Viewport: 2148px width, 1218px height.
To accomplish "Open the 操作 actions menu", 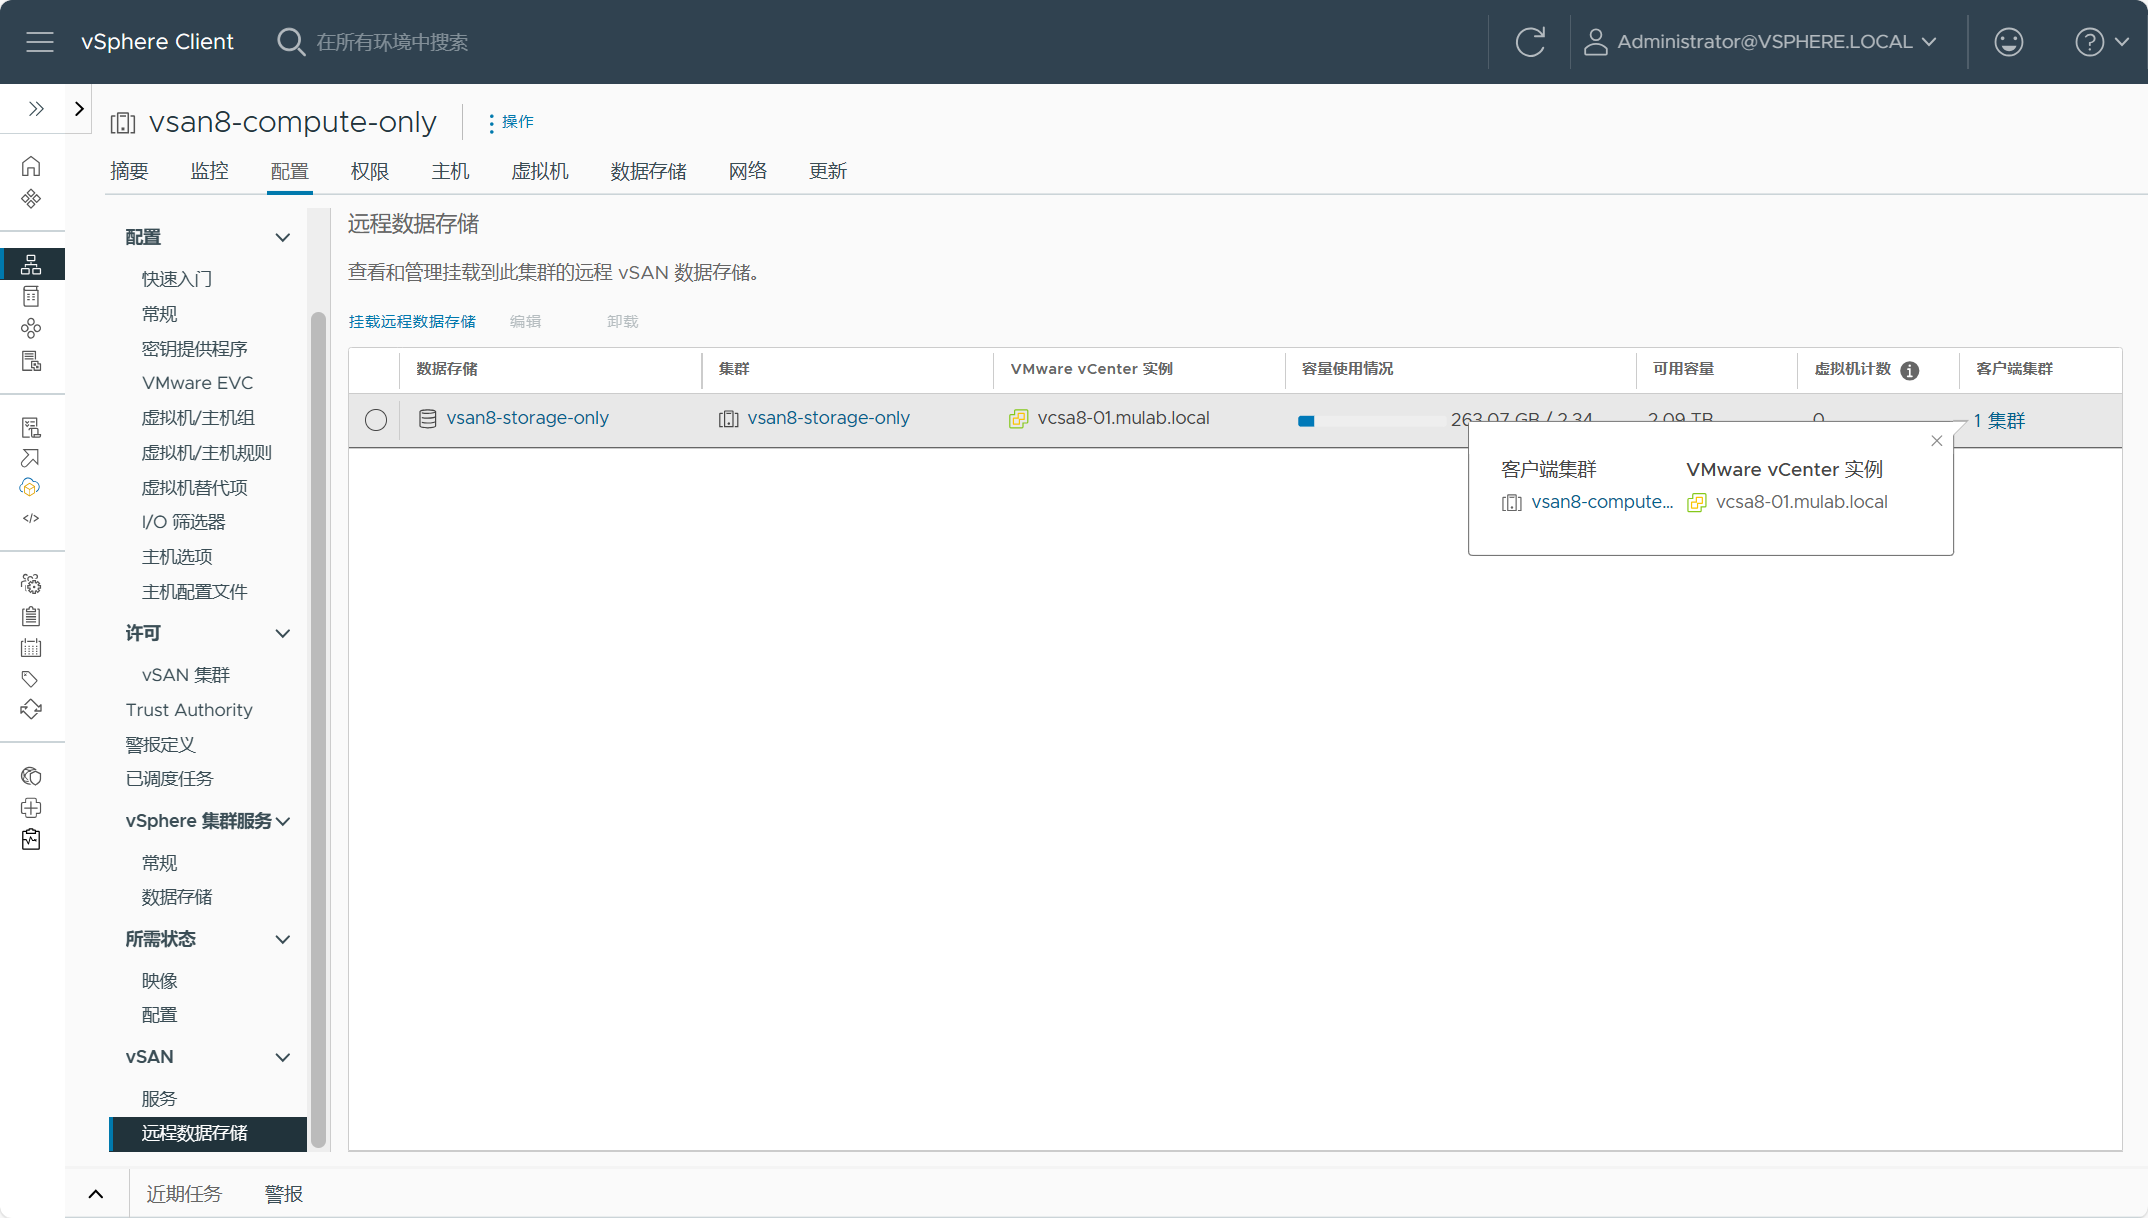I will 511,122.
